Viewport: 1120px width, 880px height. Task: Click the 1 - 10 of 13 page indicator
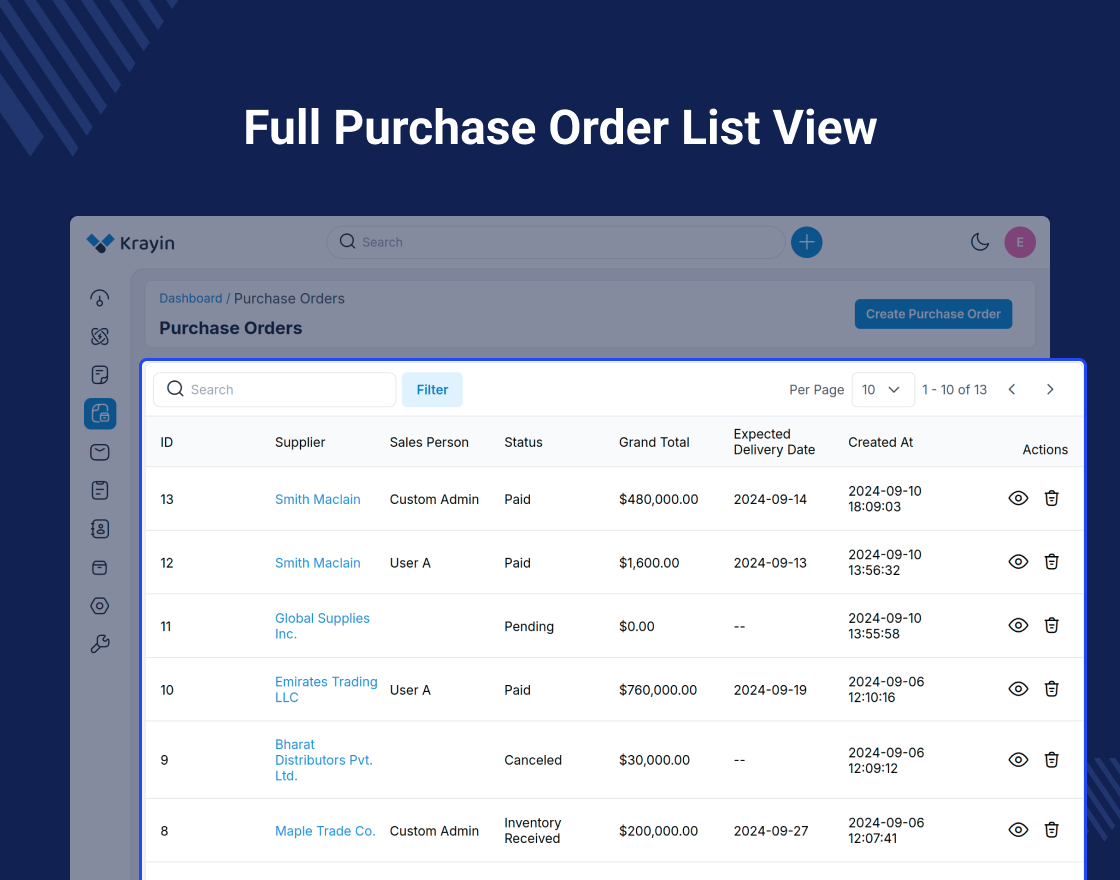pyautogui.click(x=954, y=389)
